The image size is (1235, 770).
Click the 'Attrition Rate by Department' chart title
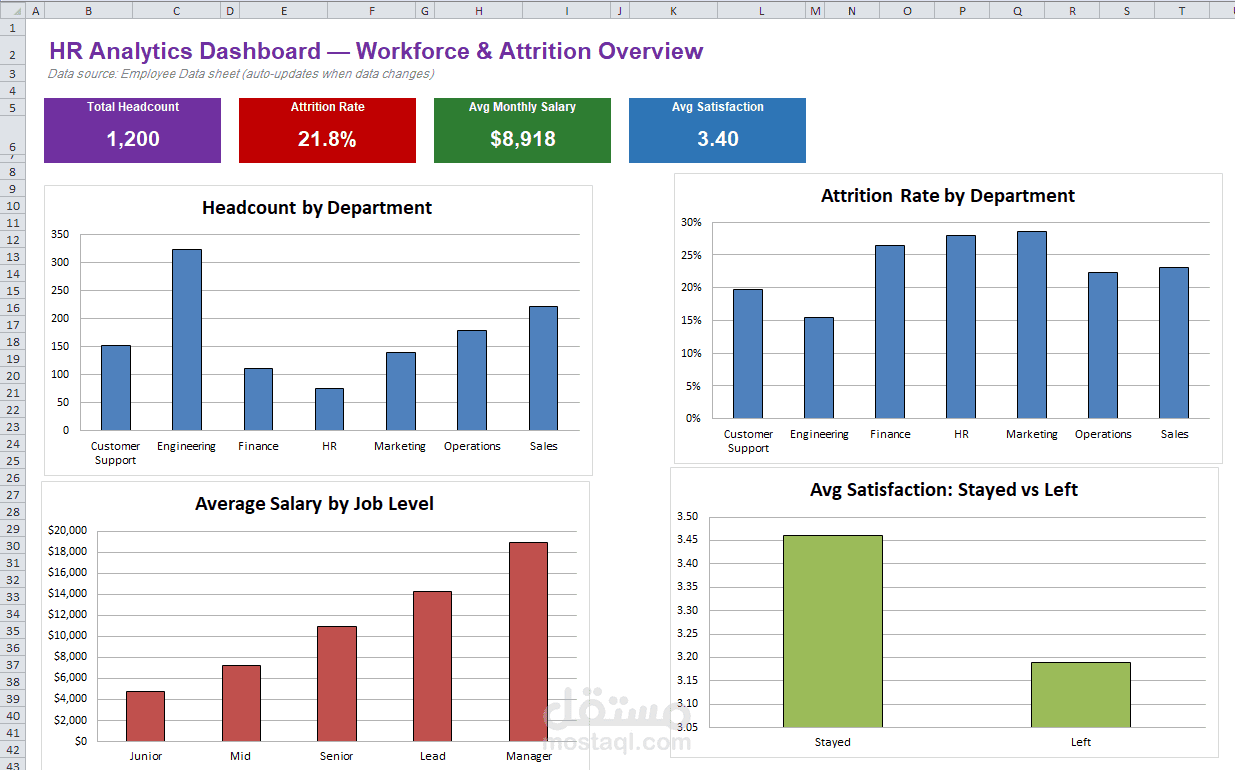948,196
